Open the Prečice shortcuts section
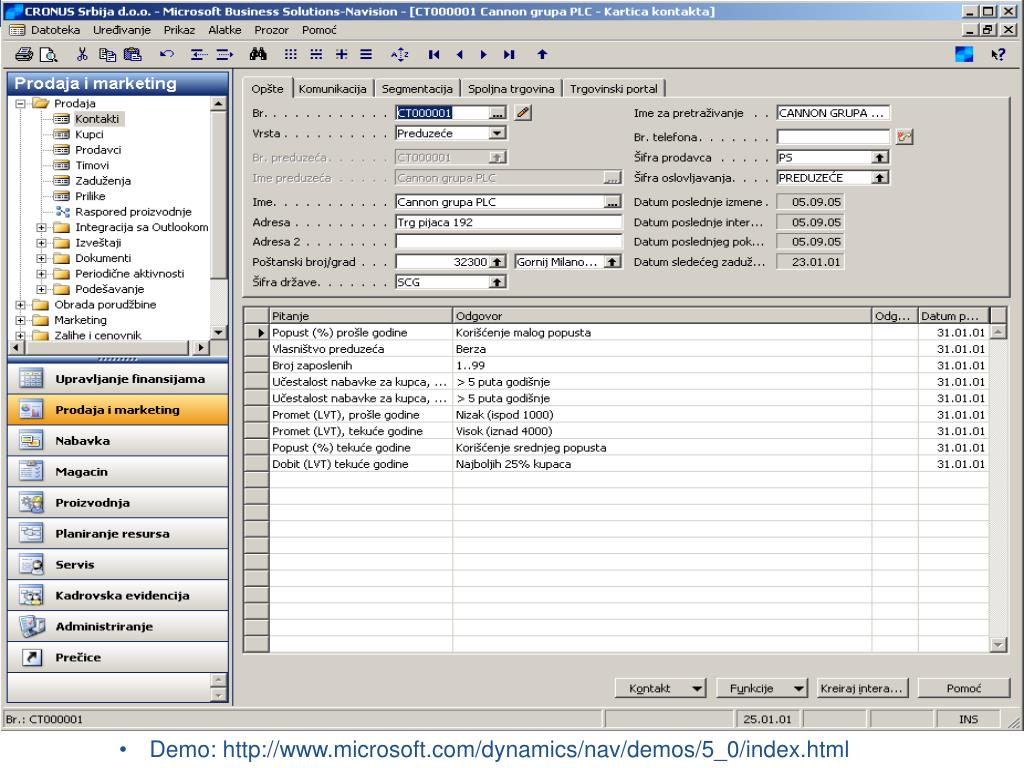This screenshot has width=1024, height=768. 118,657
